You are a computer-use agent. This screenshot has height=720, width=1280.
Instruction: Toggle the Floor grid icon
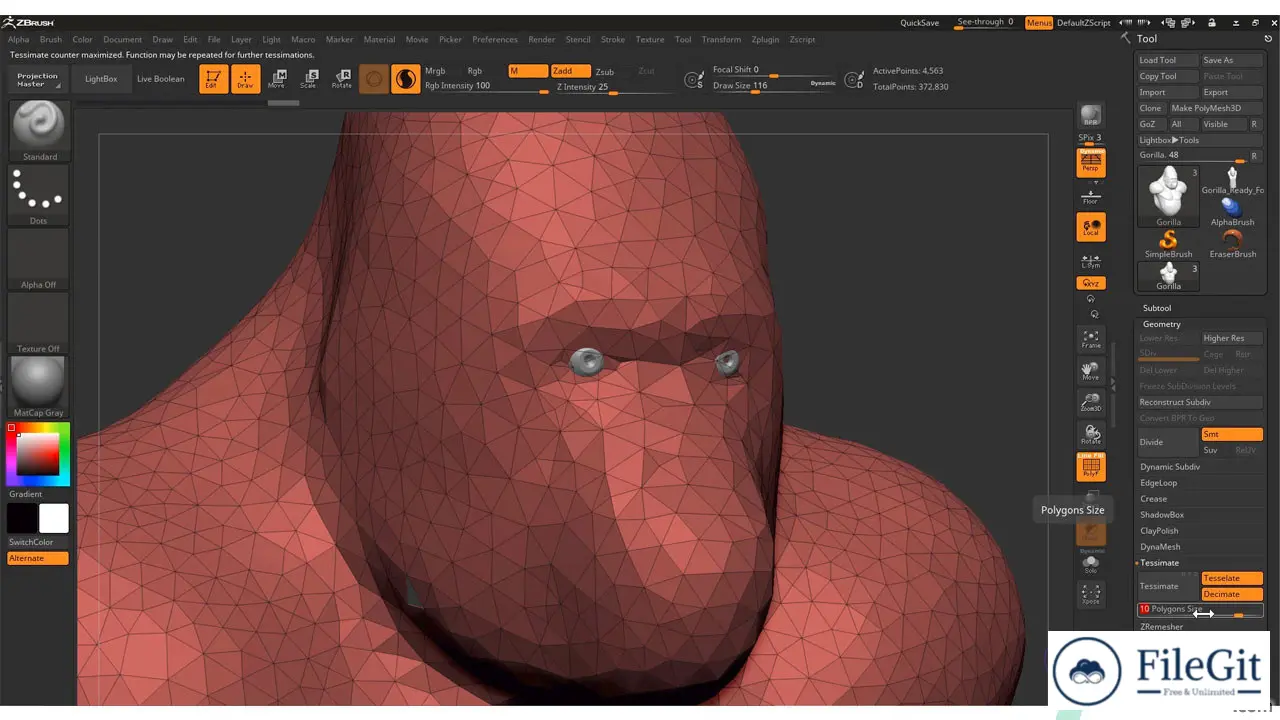1091,196
